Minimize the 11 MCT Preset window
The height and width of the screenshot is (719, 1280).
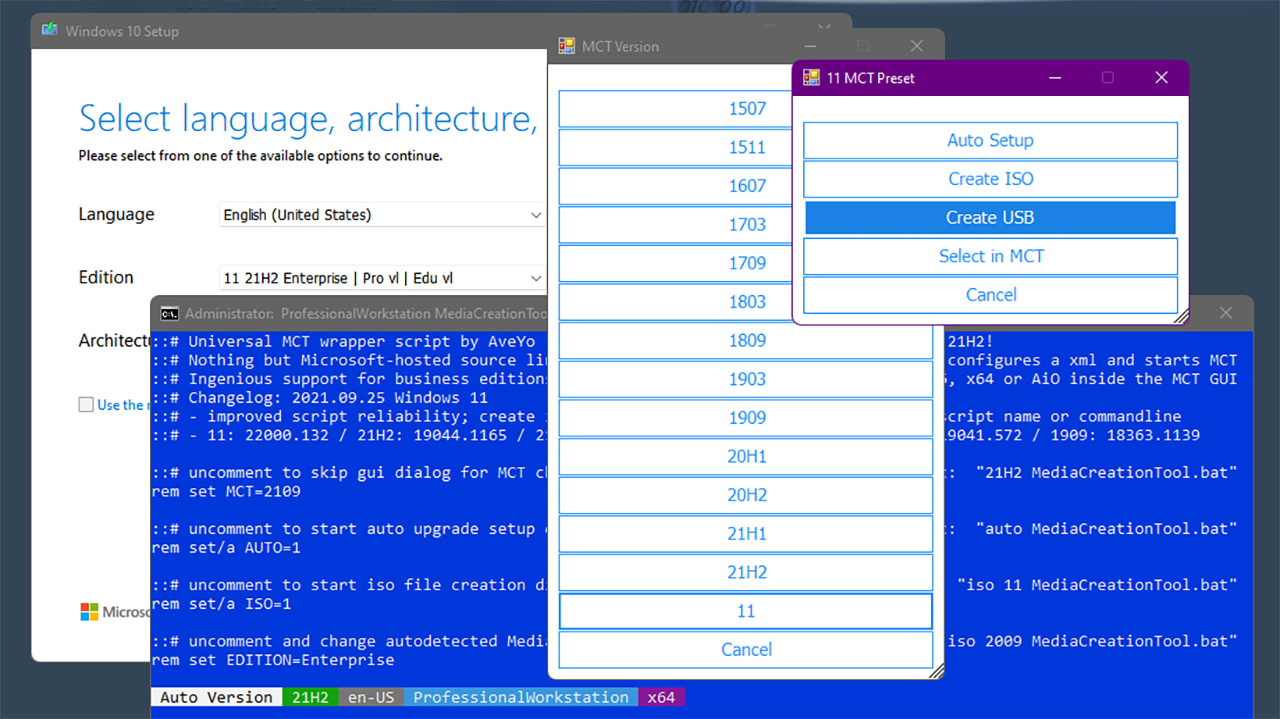[x=1055, y=78]
